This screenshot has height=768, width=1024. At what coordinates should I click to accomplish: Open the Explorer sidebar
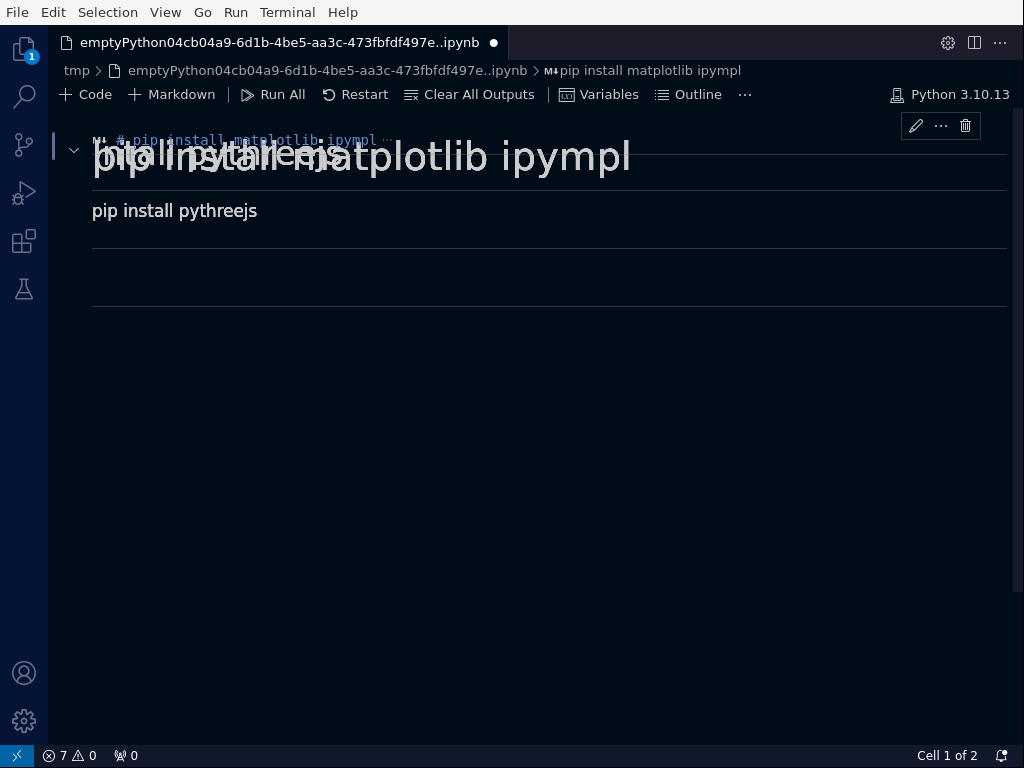tap(22, 47)
